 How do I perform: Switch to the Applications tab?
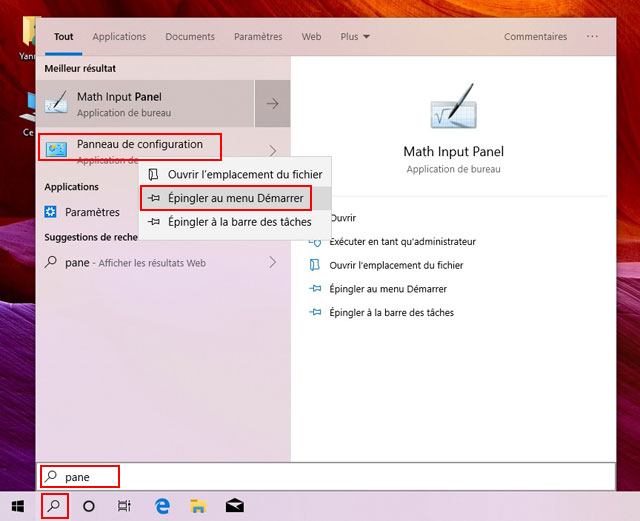click(x=119, y=37)
